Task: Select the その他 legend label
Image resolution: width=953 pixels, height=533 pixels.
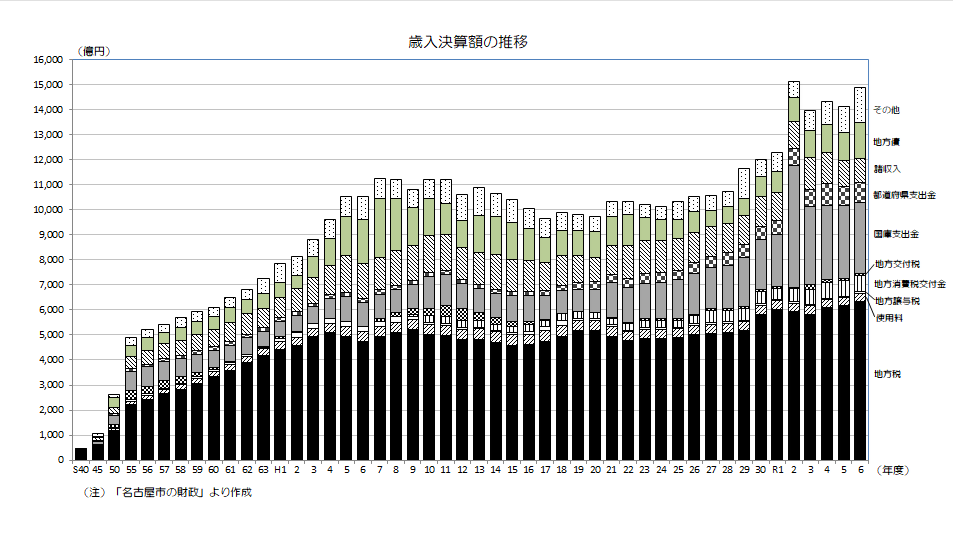Action: (x=886, y=109)
